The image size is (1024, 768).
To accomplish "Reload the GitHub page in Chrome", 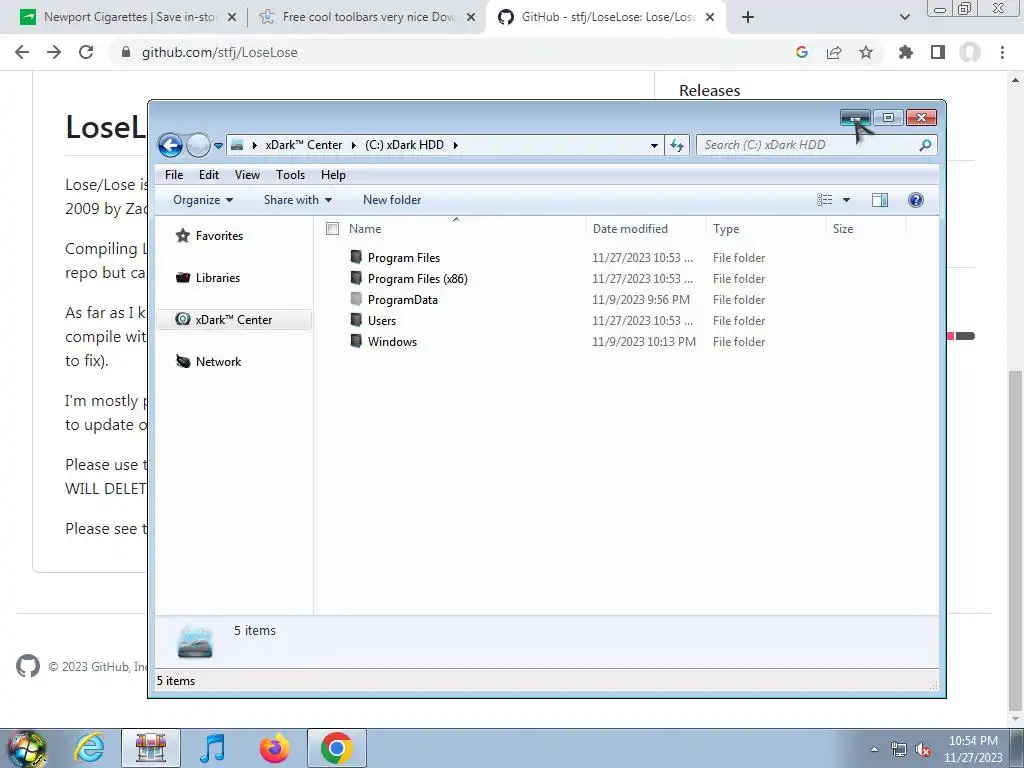I will 86,52.
